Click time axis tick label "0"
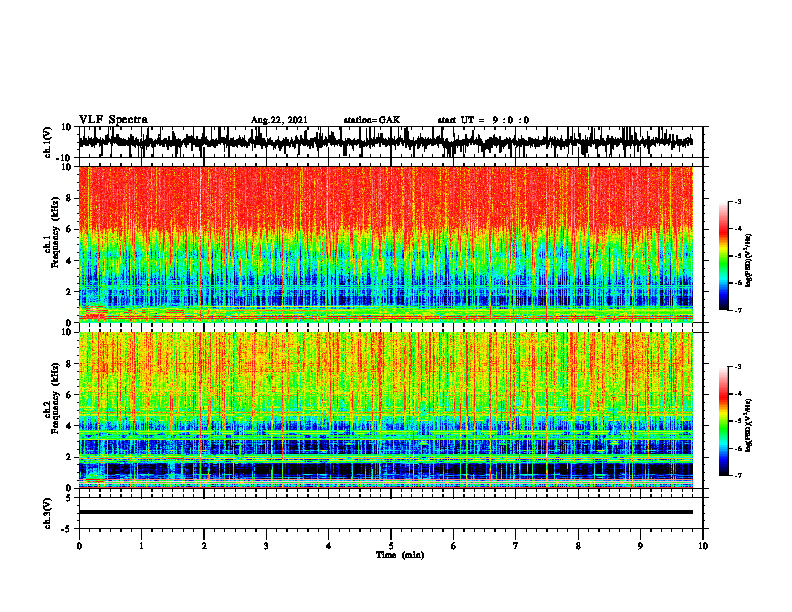 (x=79, y=546)
